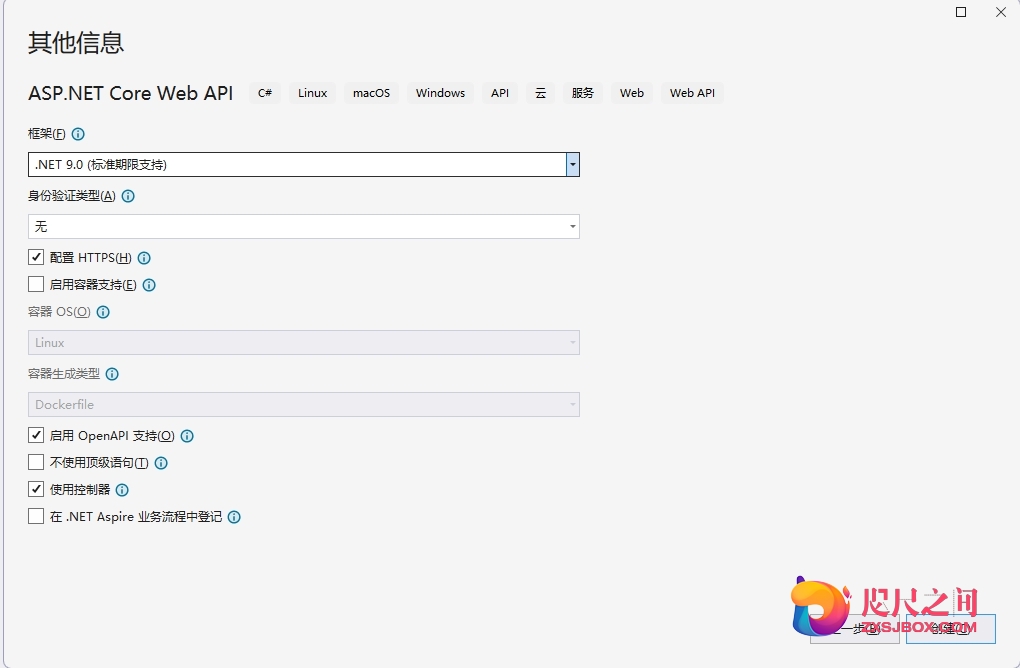Tick the 在 .NET Aspire 业务流程中登记 checkbox
1020x668 pixels.
(36, 516)
